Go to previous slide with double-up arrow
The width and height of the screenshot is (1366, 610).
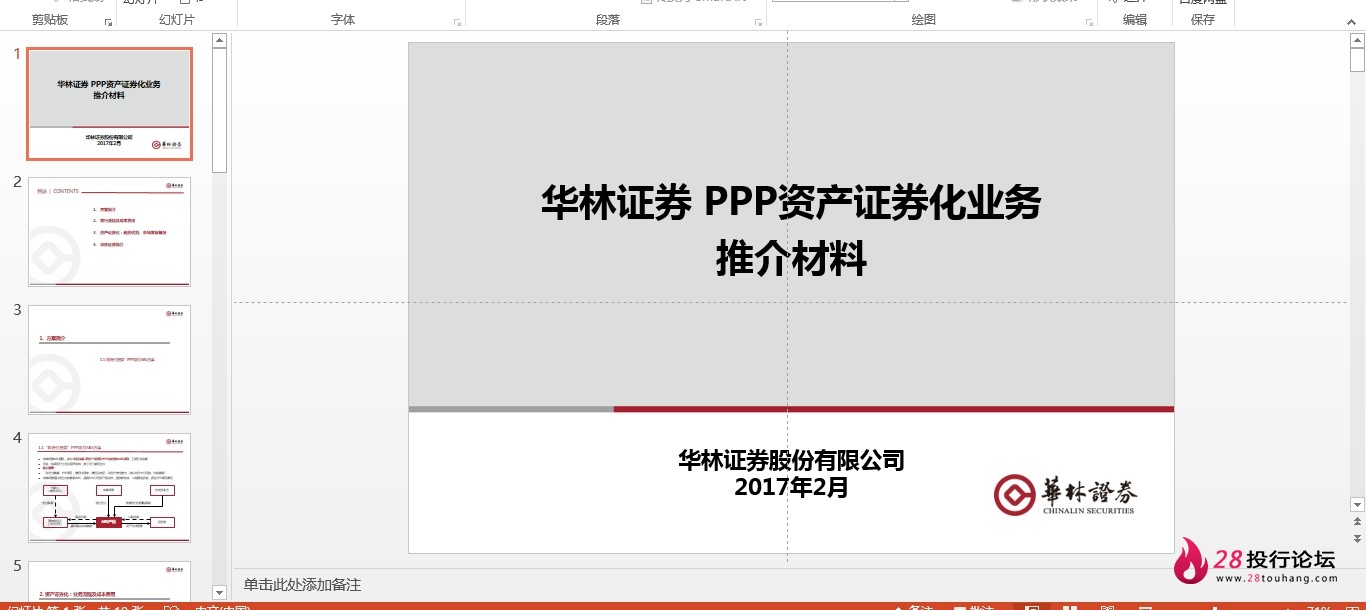1357,523
